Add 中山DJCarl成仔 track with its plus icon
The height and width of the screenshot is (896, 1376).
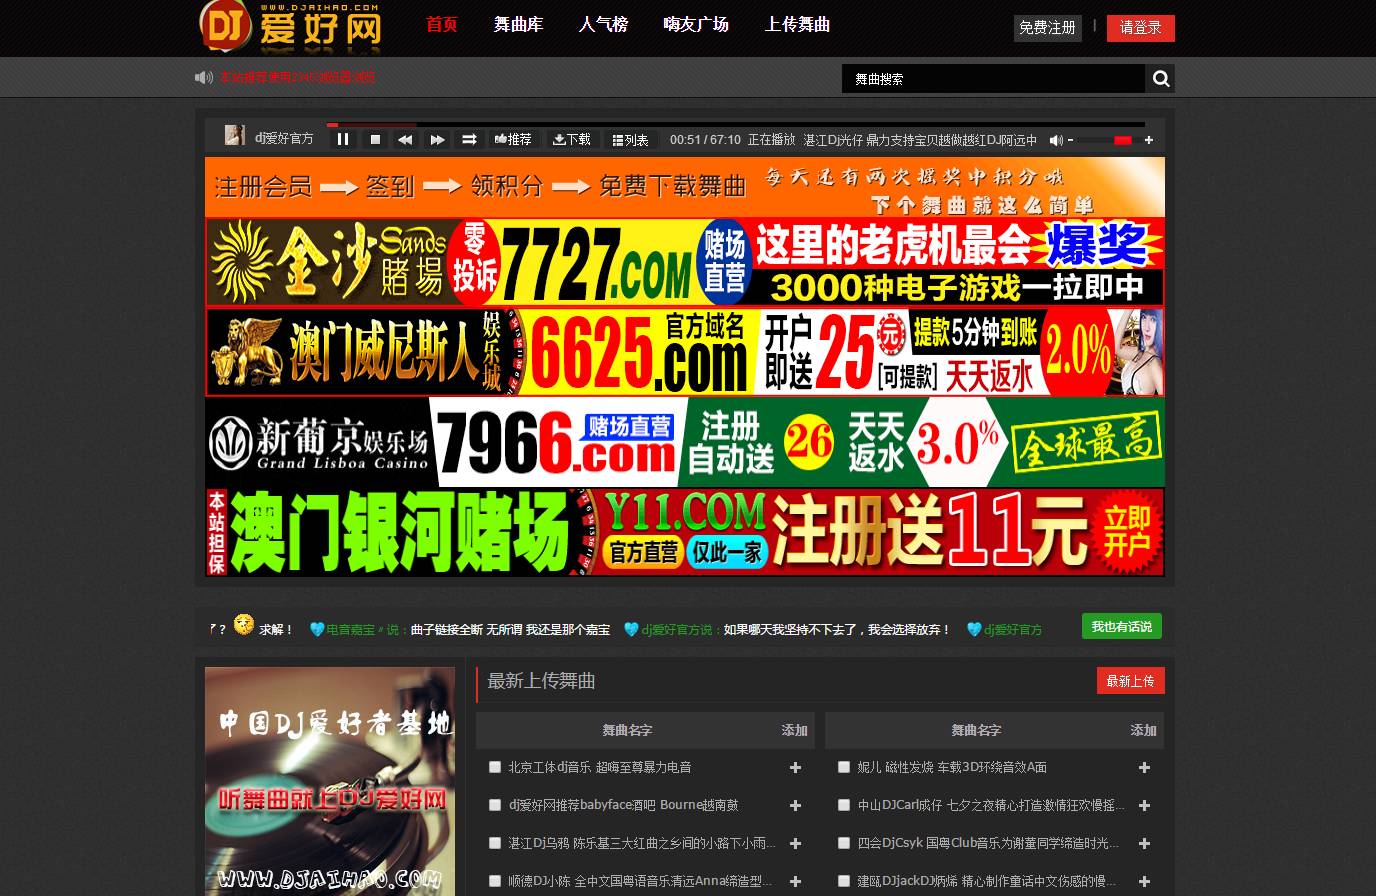click(x=1145, y=806)
